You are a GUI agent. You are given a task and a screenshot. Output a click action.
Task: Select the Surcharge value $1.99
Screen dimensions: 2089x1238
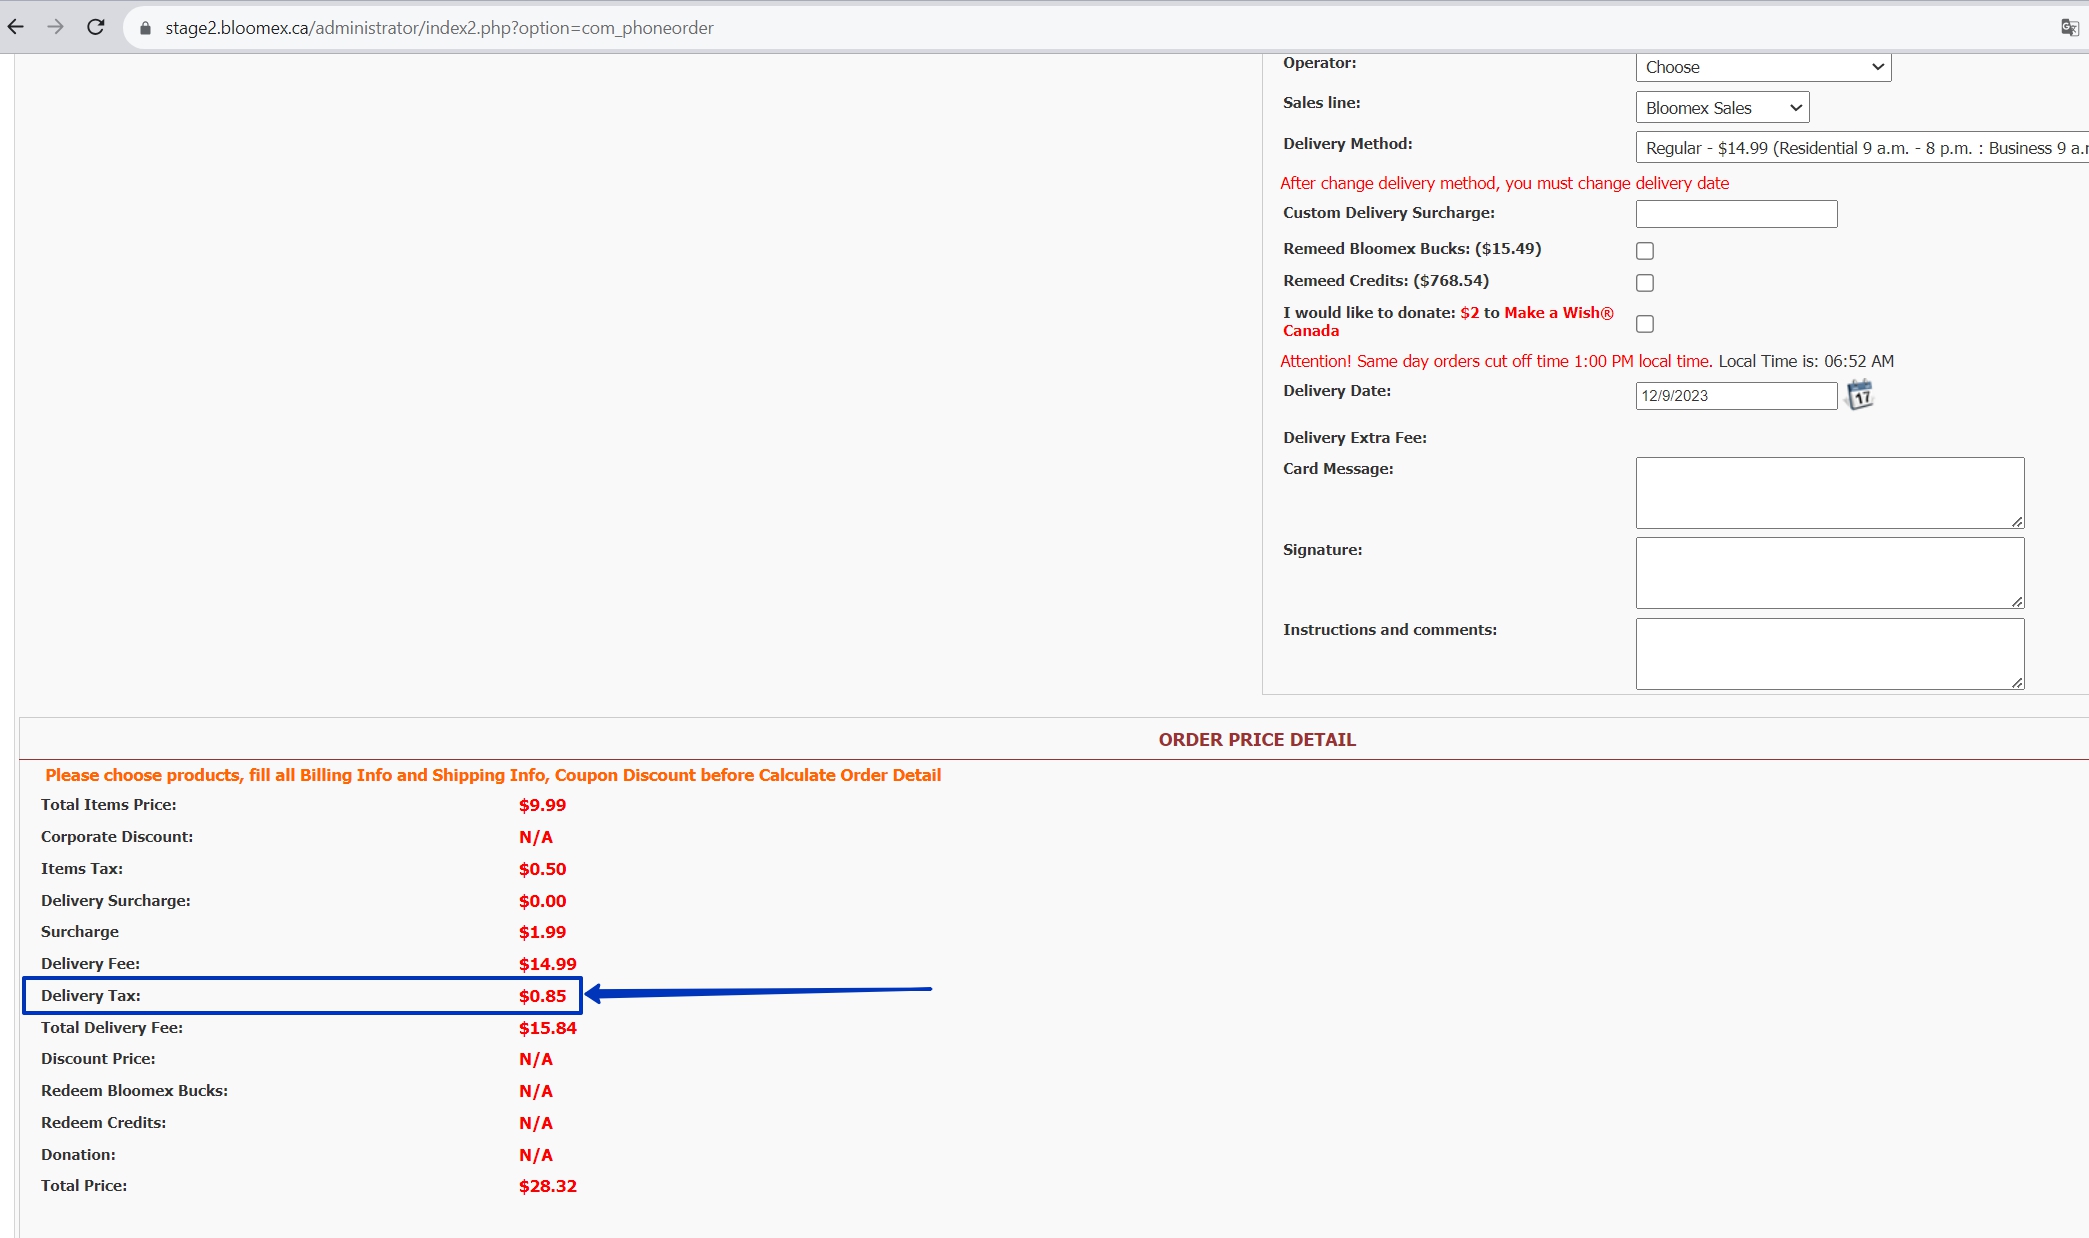click(x=542, y=932)
